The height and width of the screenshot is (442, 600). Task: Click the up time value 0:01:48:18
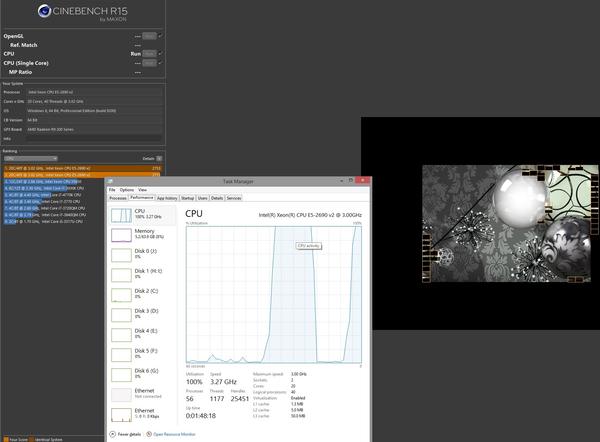tap(201, 416)
